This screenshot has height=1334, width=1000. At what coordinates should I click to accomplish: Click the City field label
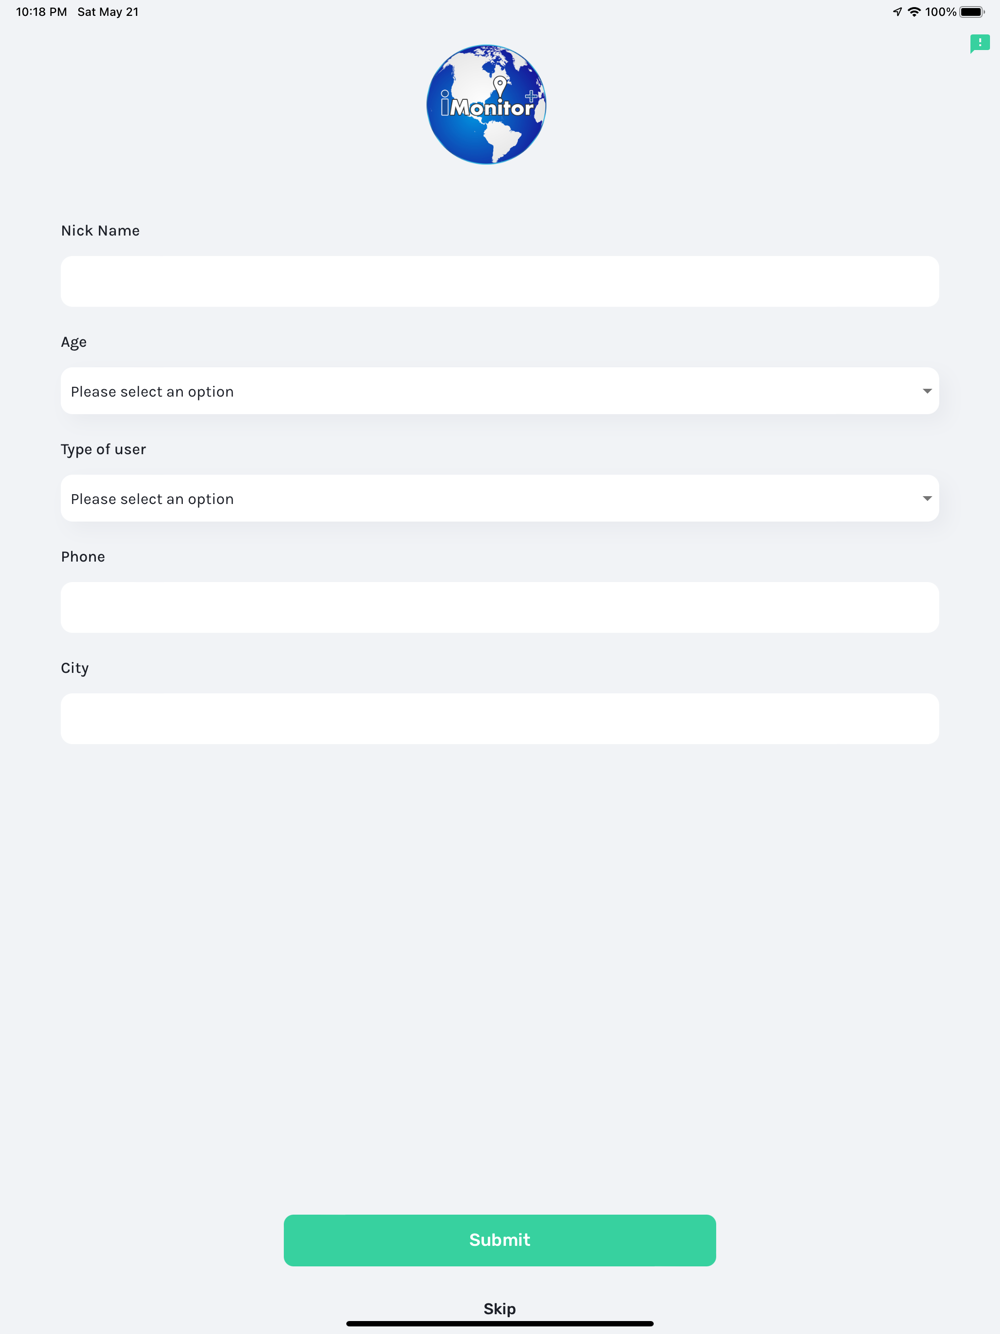pyautogui.click(x=75, y=667)
